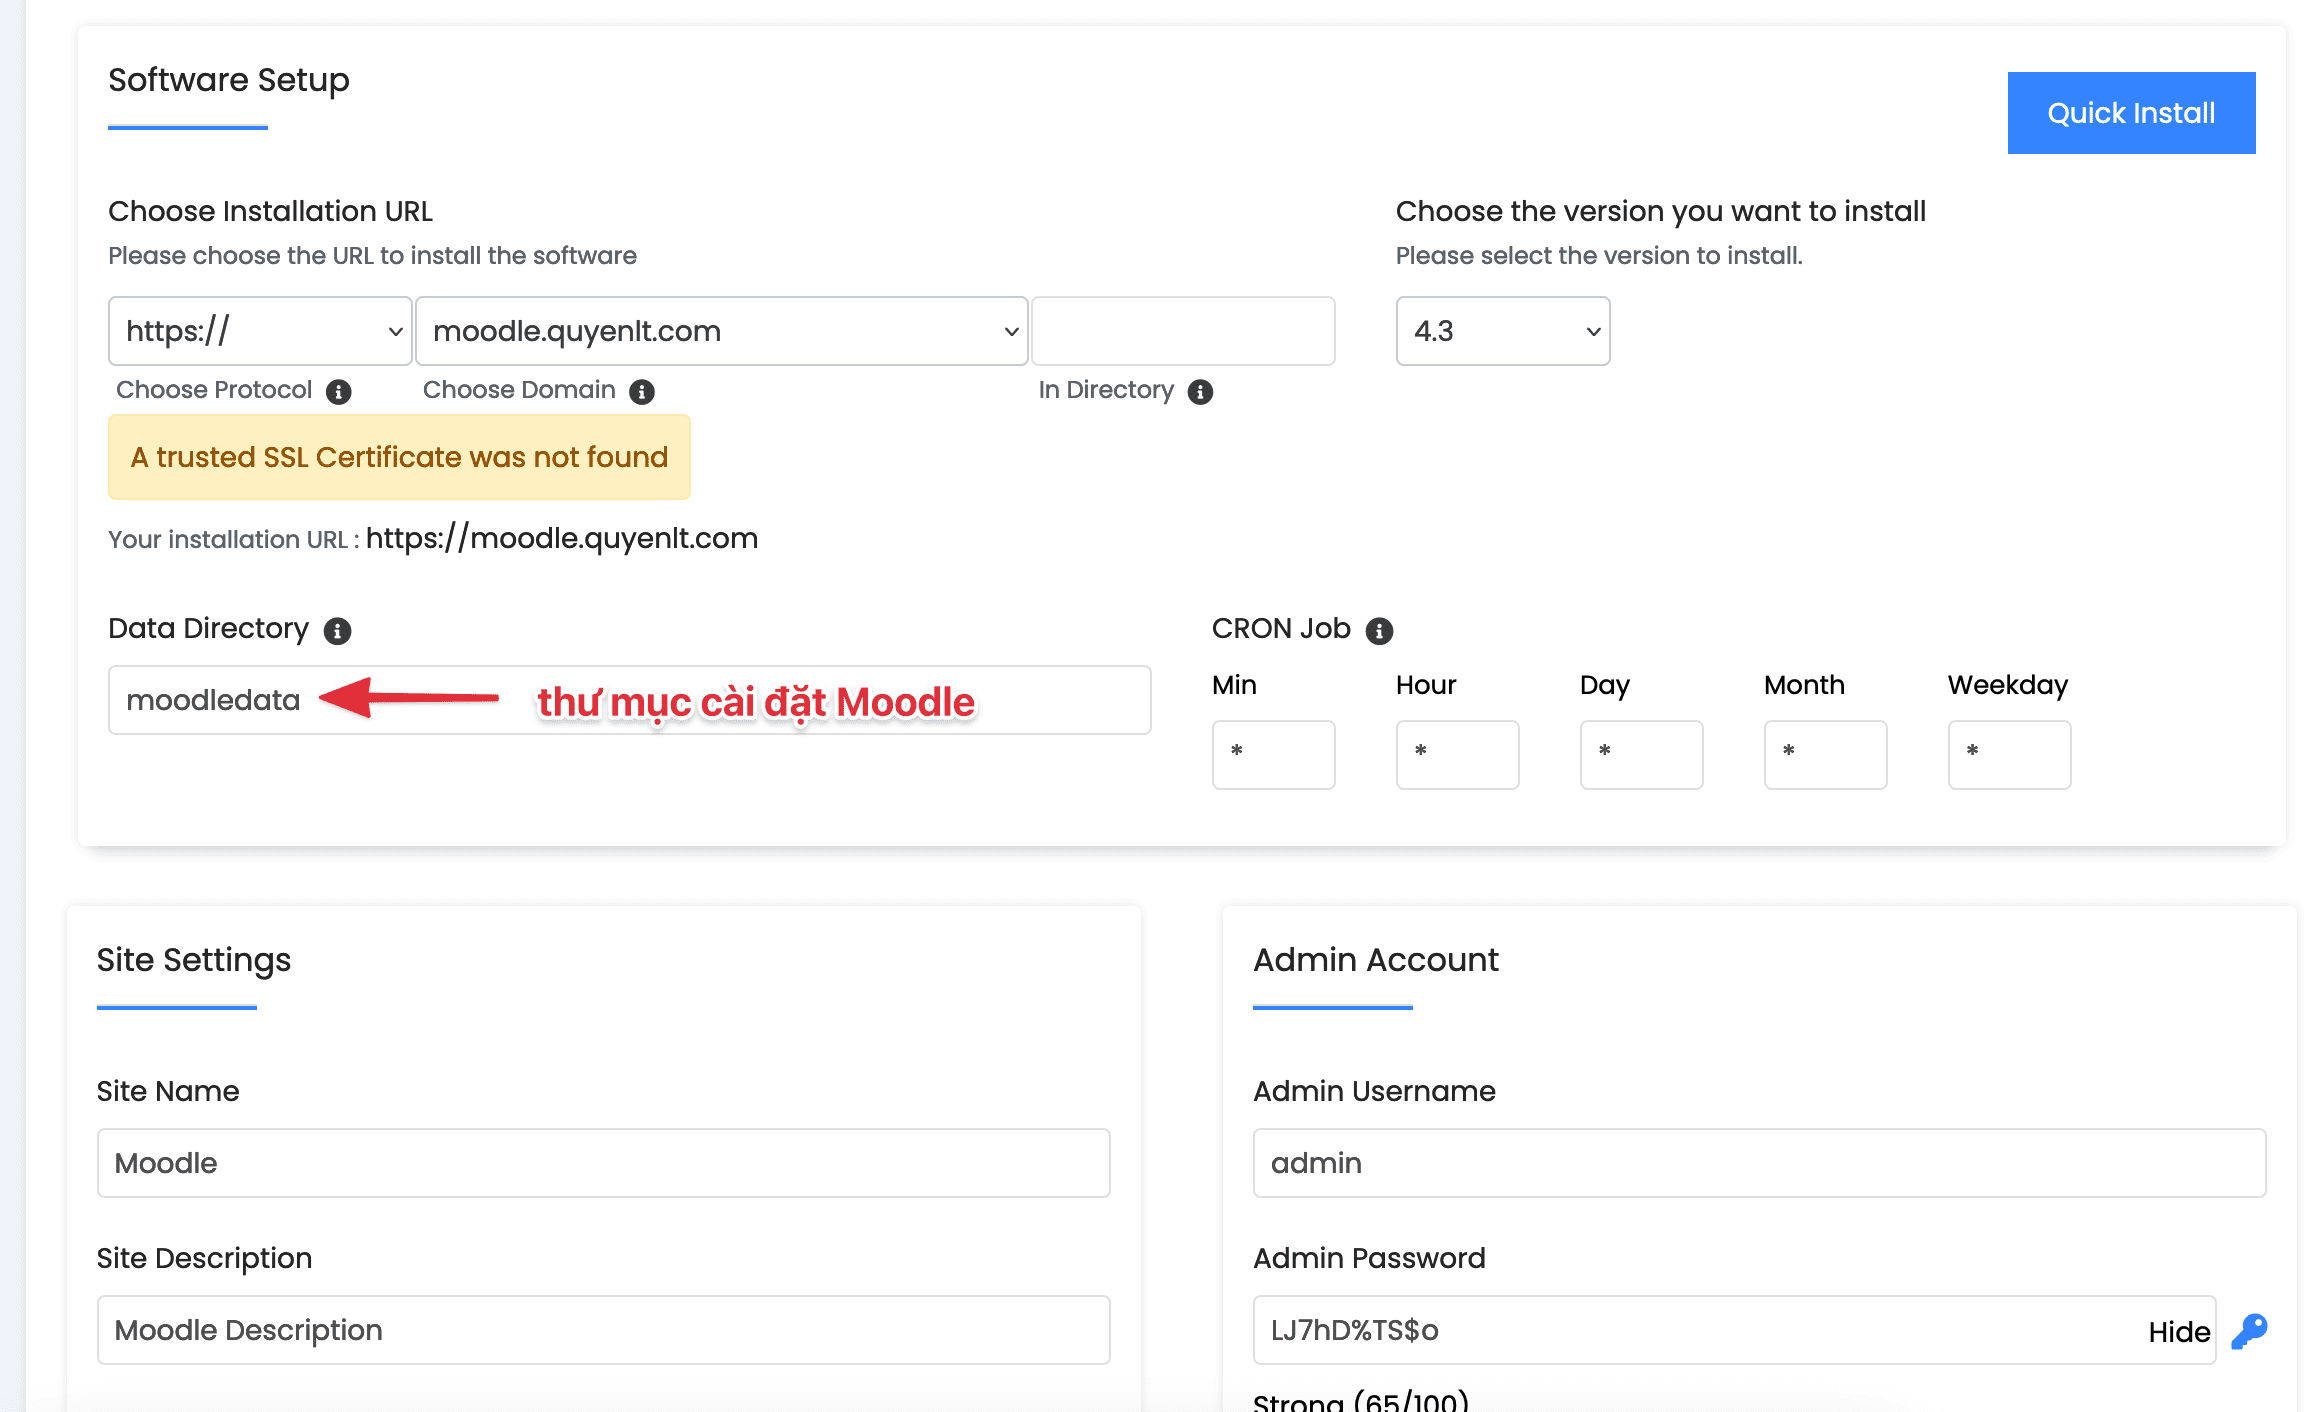Click the Data Directory info icon
This screenshot has width=2306, height=1412.
click(x=337, y=631)
